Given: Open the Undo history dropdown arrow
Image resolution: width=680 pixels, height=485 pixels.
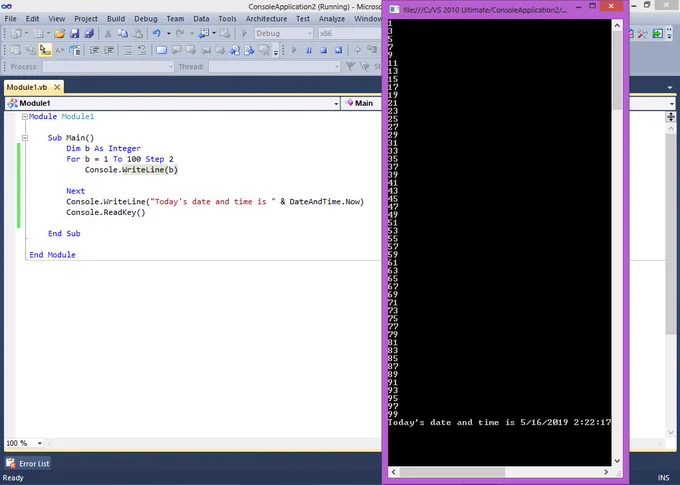Looking at the screenshot, I should tap(169, 33).
